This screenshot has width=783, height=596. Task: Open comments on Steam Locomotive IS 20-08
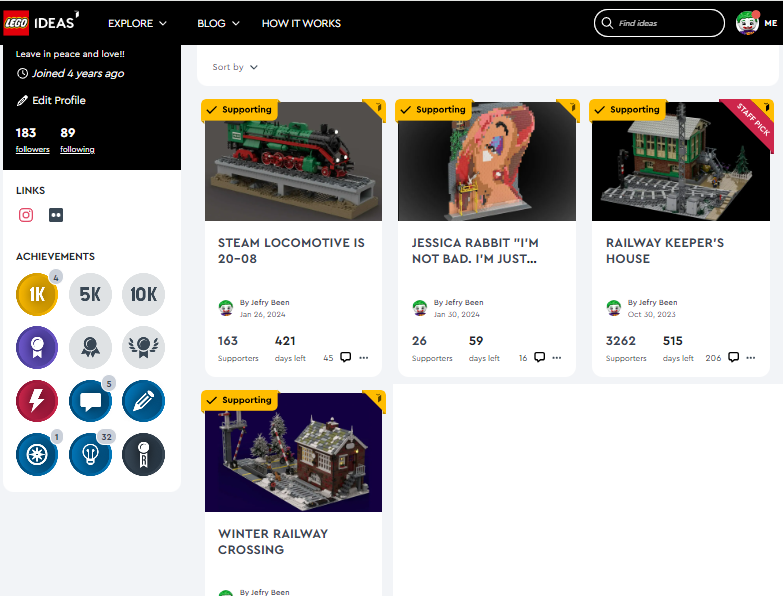click(346, 357)
